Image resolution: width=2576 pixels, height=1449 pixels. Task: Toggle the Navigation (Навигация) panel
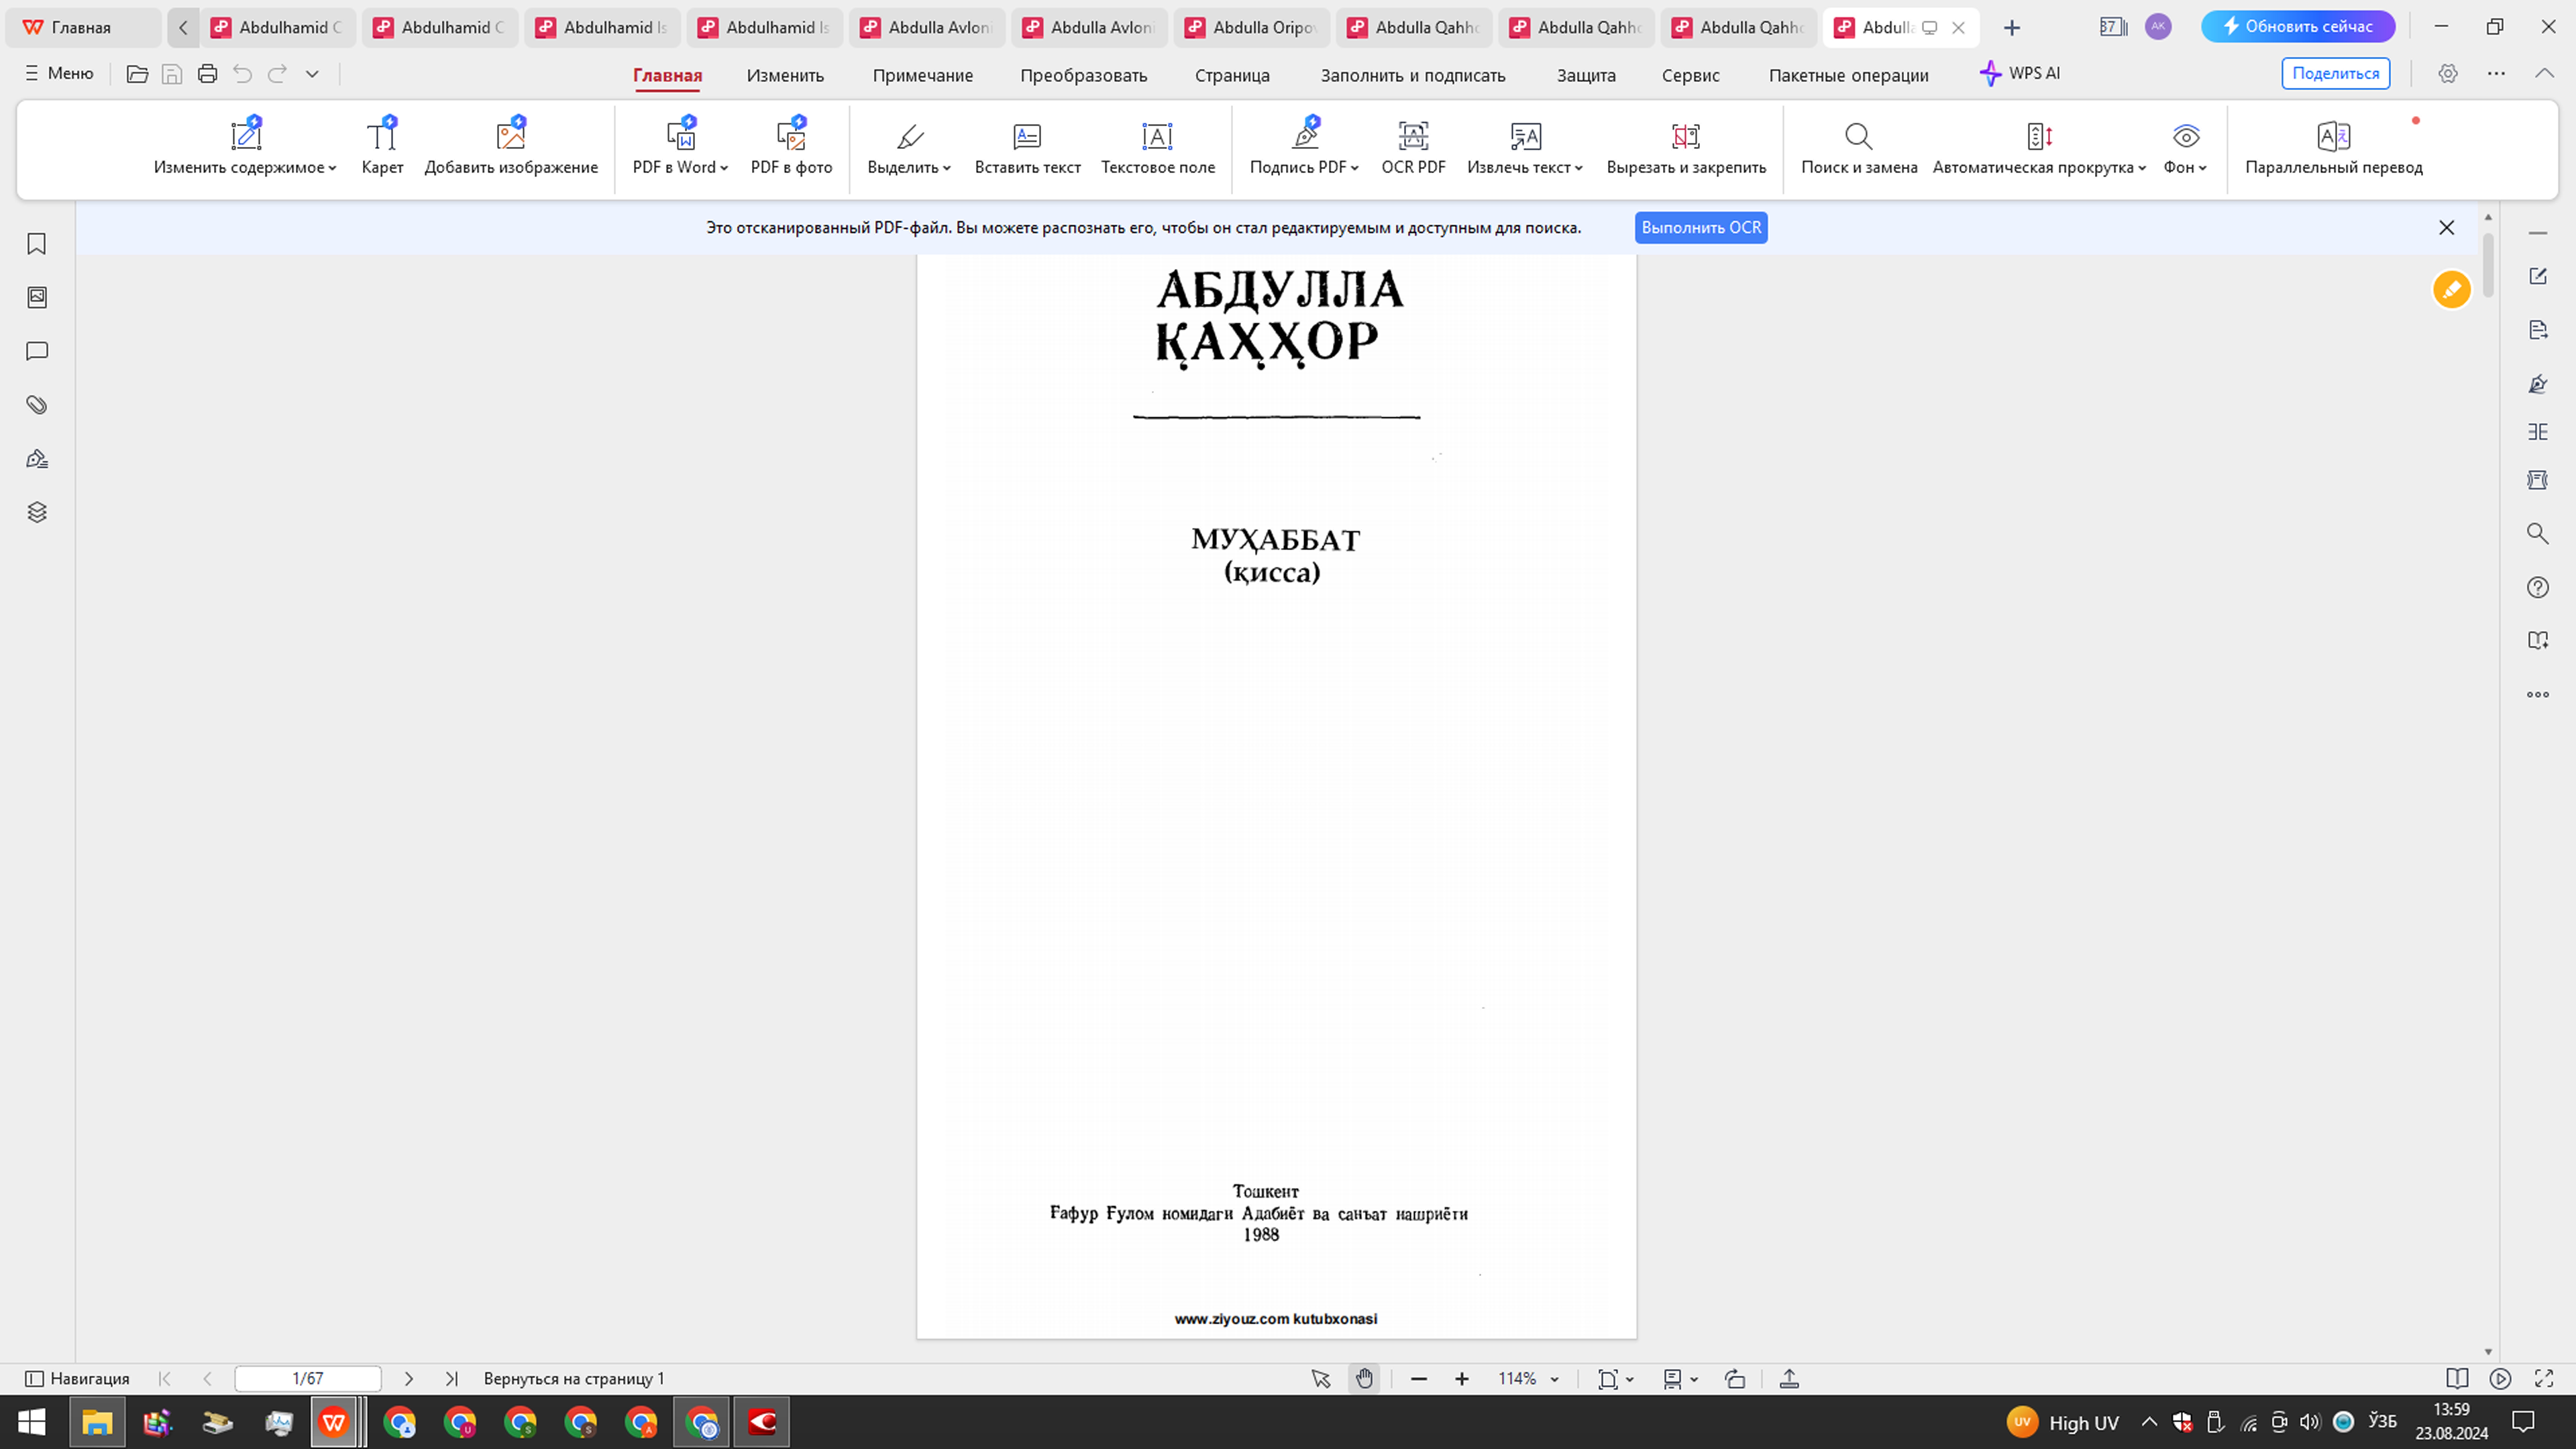pos(77,1379)
